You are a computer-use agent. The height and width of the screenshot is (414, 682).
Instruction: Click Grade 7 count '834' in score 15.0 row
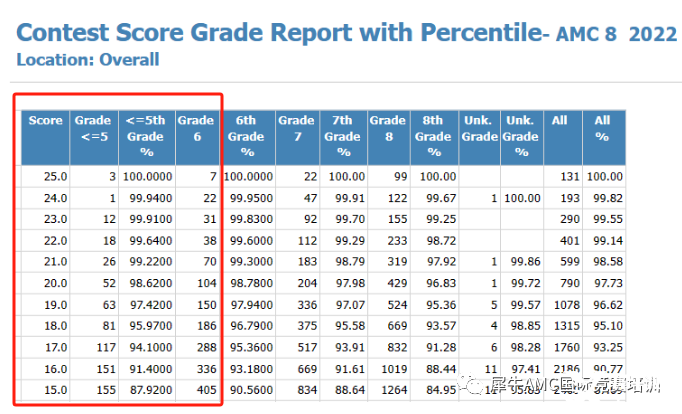click(x=307, y=391)
